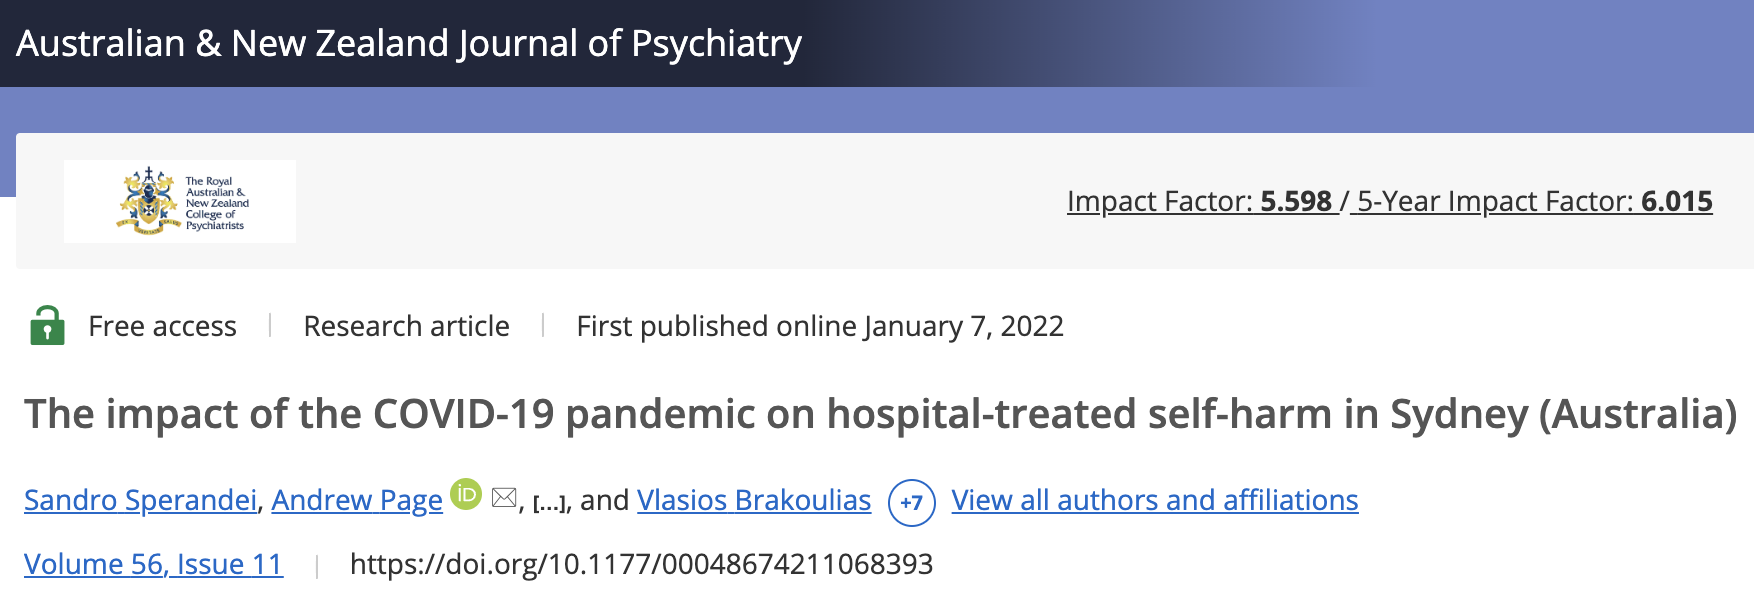Screen dimensions: 1754x596
Task: Click the article DOI URL text
Action: [x=641, y=564]
